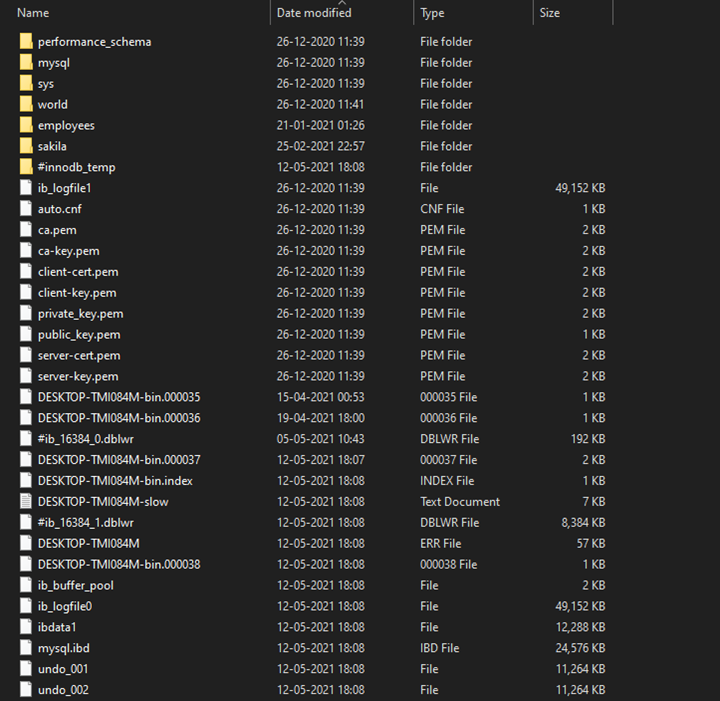Viewport: 720px width, 701px height.
Task: Sort by the Date modified column header
Action: tap(314, 13)
